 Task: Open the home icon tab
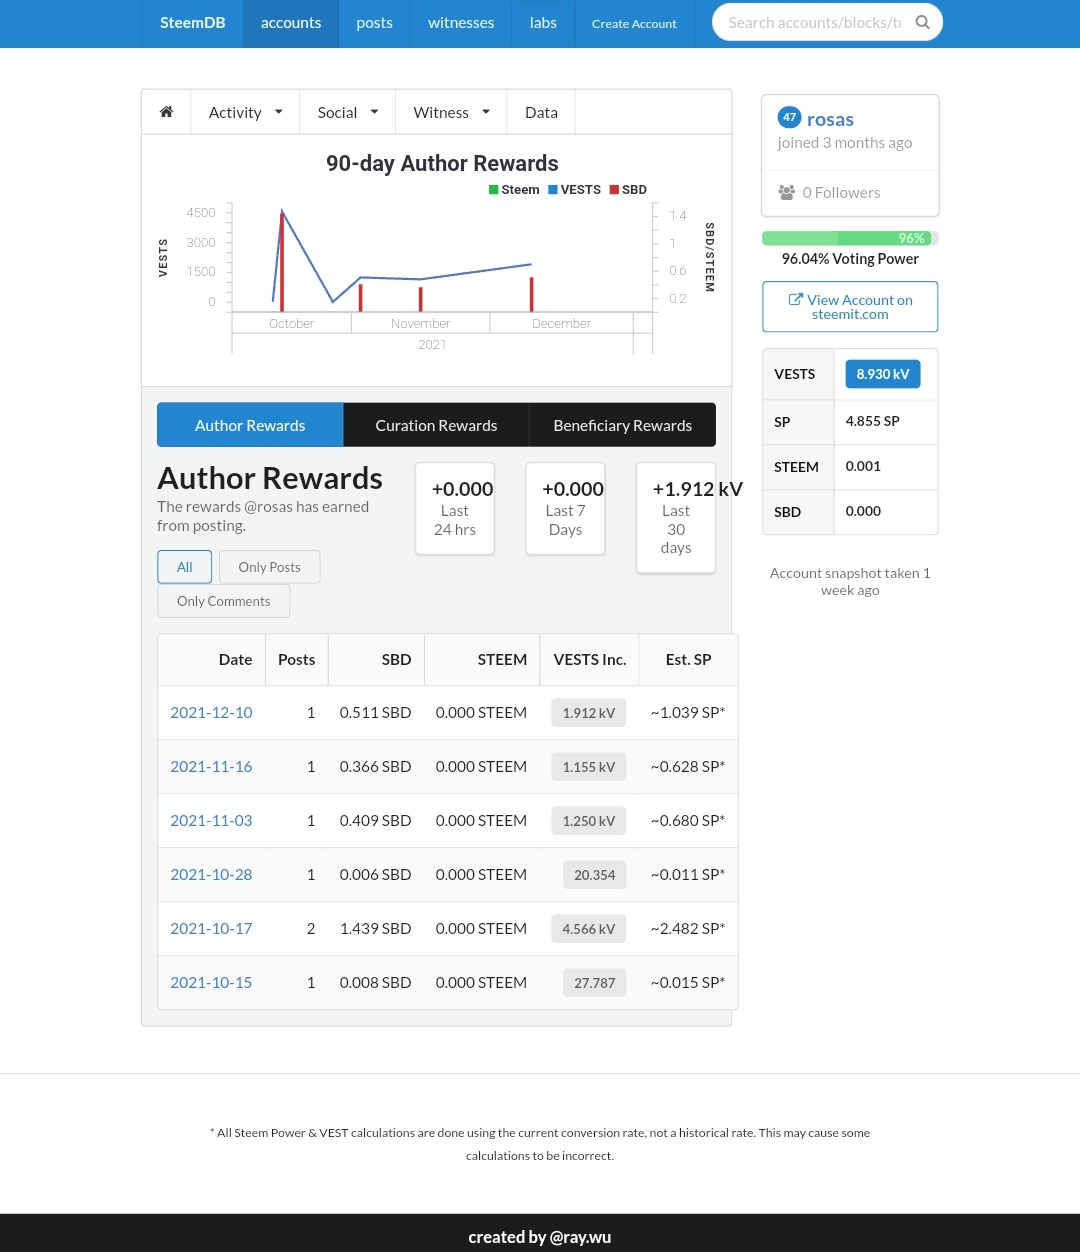(x=167, y=112)
